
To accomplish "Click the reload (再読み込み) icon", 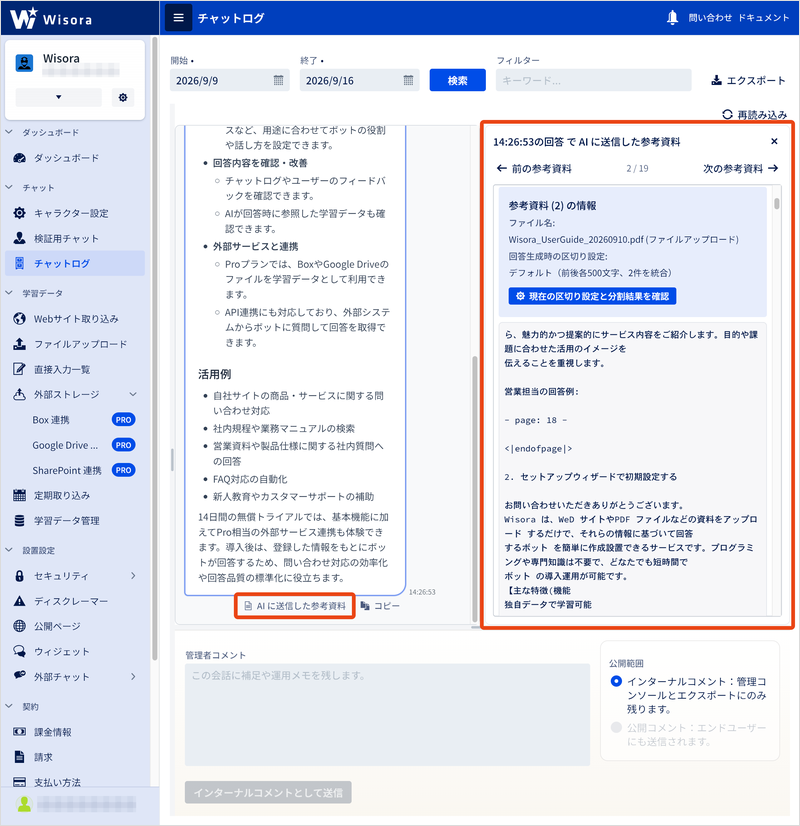I will [727, 114].
